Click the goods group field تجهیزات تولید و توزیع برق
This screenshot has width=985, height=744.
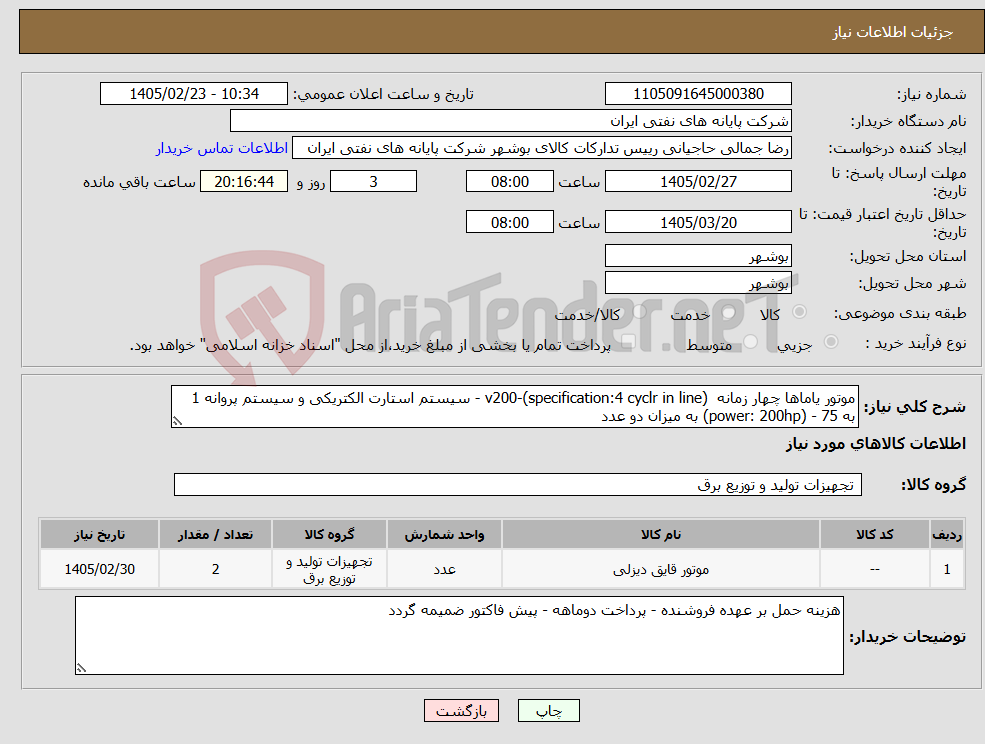coord(518,484)
